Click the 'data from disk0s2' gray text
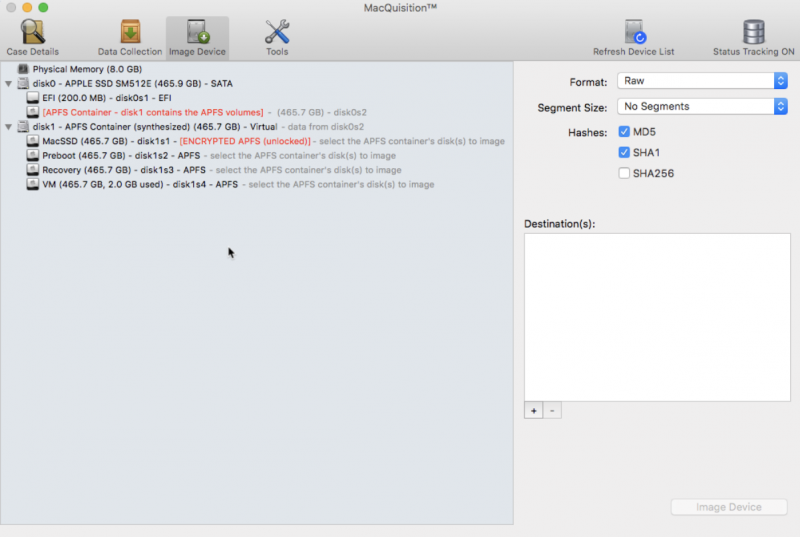This screenshot has width=800, height=537. [x=326, y=126]
